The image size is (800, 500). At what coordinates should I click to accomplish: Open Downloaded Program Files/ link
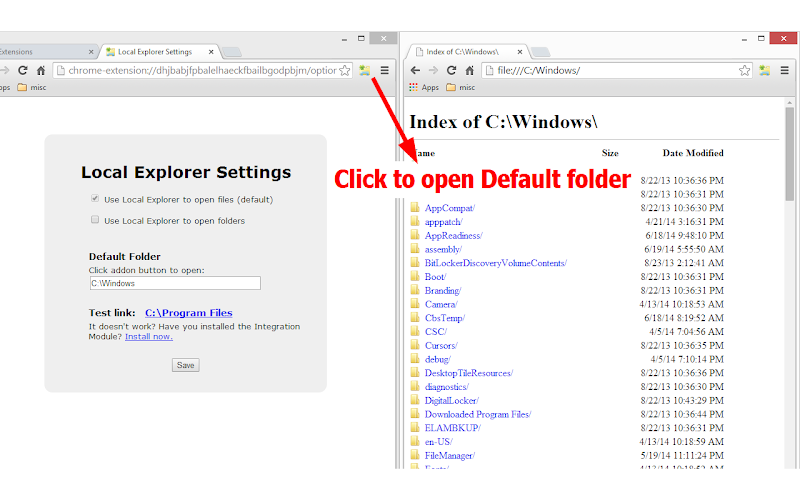point(478,414)
